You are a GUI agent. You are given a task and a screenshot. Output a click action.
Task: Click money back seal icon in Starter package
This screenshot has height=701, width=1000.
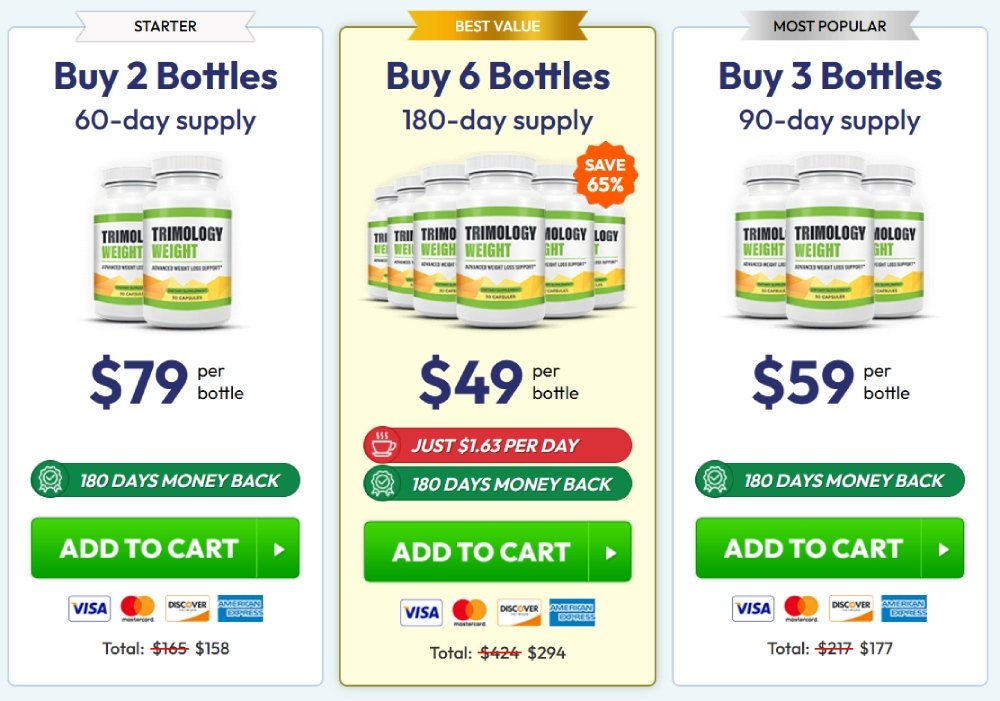tap(51, 481)
